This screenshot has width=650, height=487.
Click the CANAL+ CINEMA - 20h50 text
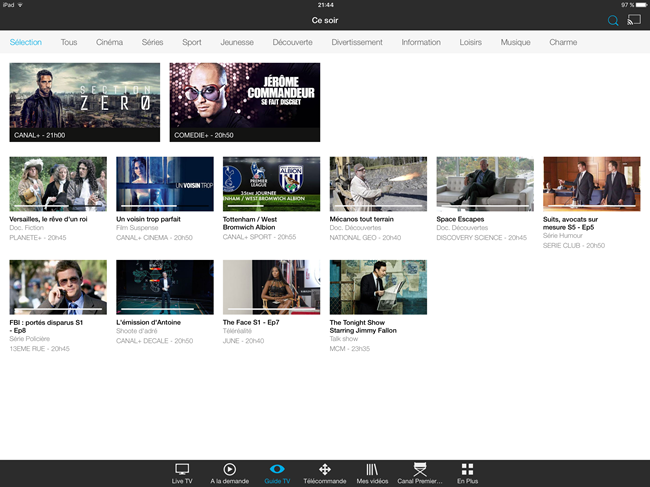[x=154, y=238]
